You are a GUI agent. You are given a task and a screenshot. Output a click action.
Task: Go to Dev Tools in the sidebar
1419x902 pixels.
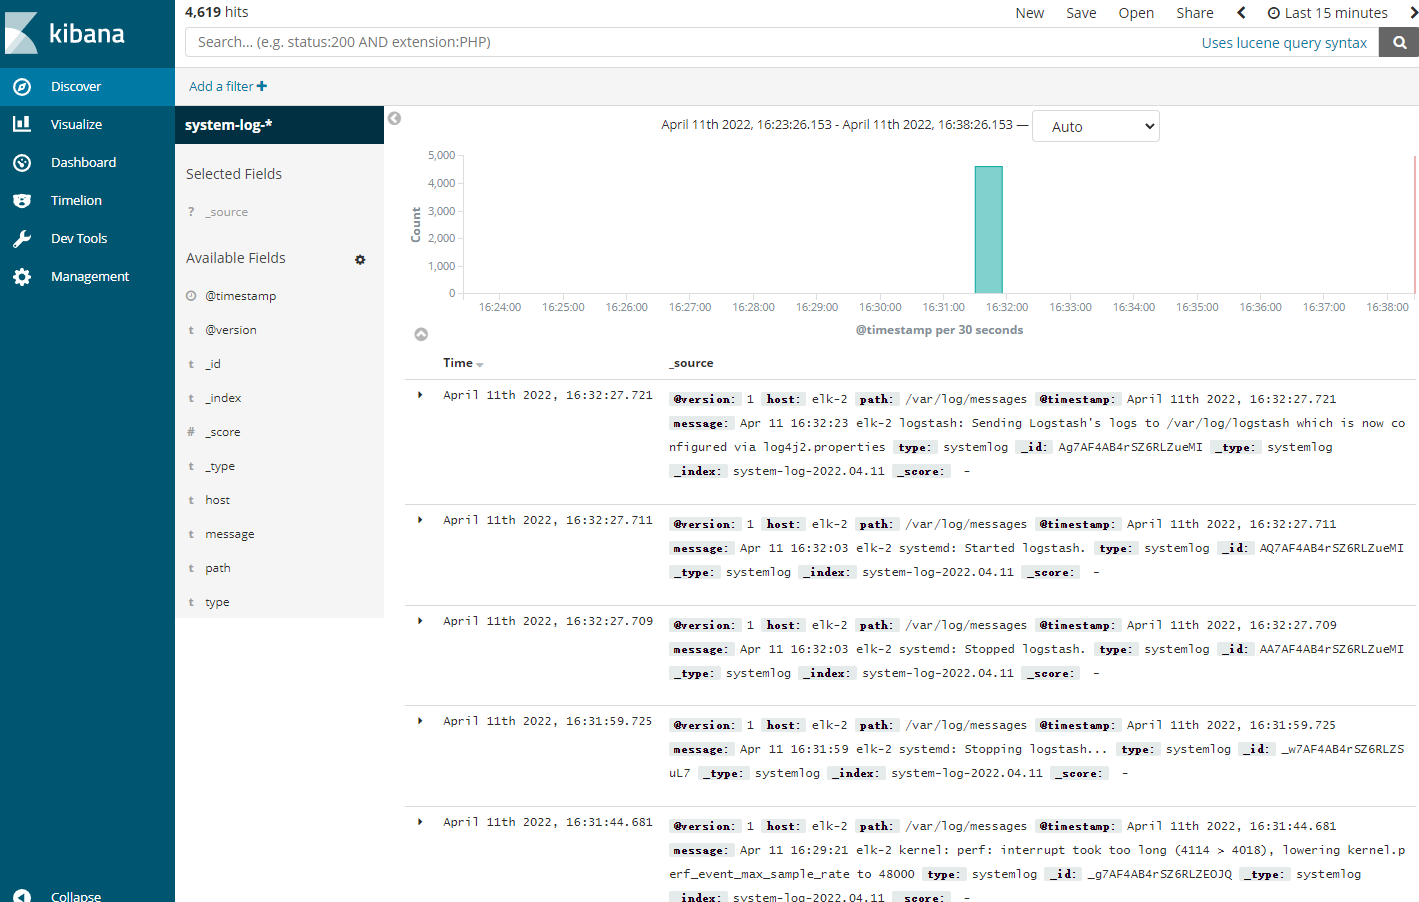point(79,239)
